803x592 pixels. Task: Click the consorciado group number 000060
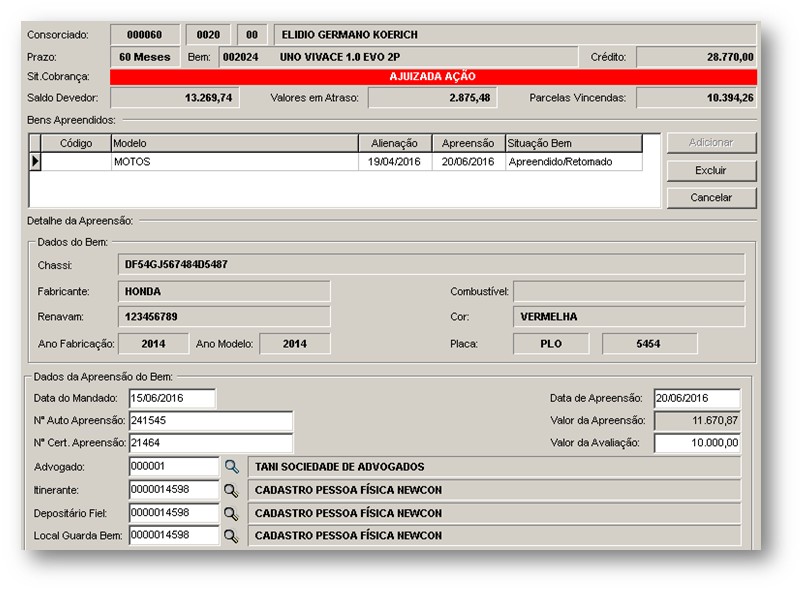coord(145,35)
